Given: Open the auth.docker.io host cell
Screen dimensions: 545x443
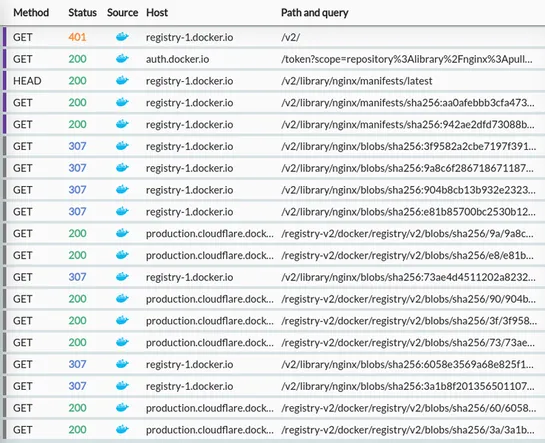Looking at the screenshot, I should (177, 59).
